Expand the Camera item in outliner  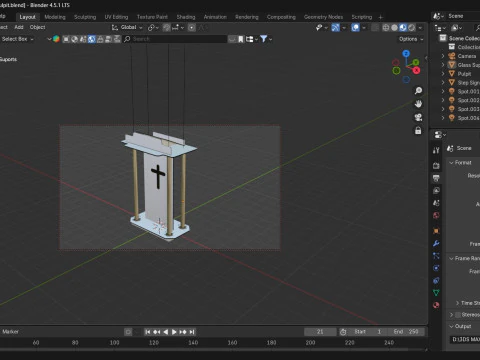click(x=443, y=56)
